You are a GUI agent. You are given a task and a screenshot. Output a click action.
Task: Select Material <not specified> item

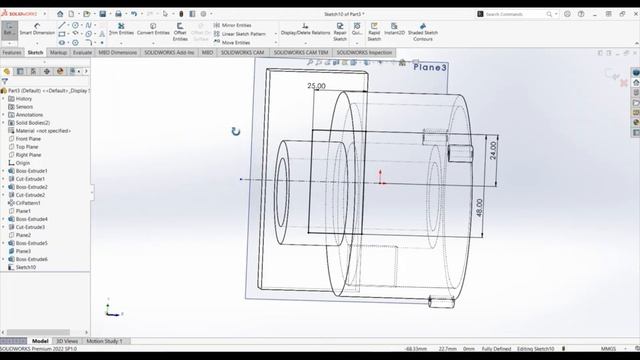pyautogui.click(x=40, y=131)
